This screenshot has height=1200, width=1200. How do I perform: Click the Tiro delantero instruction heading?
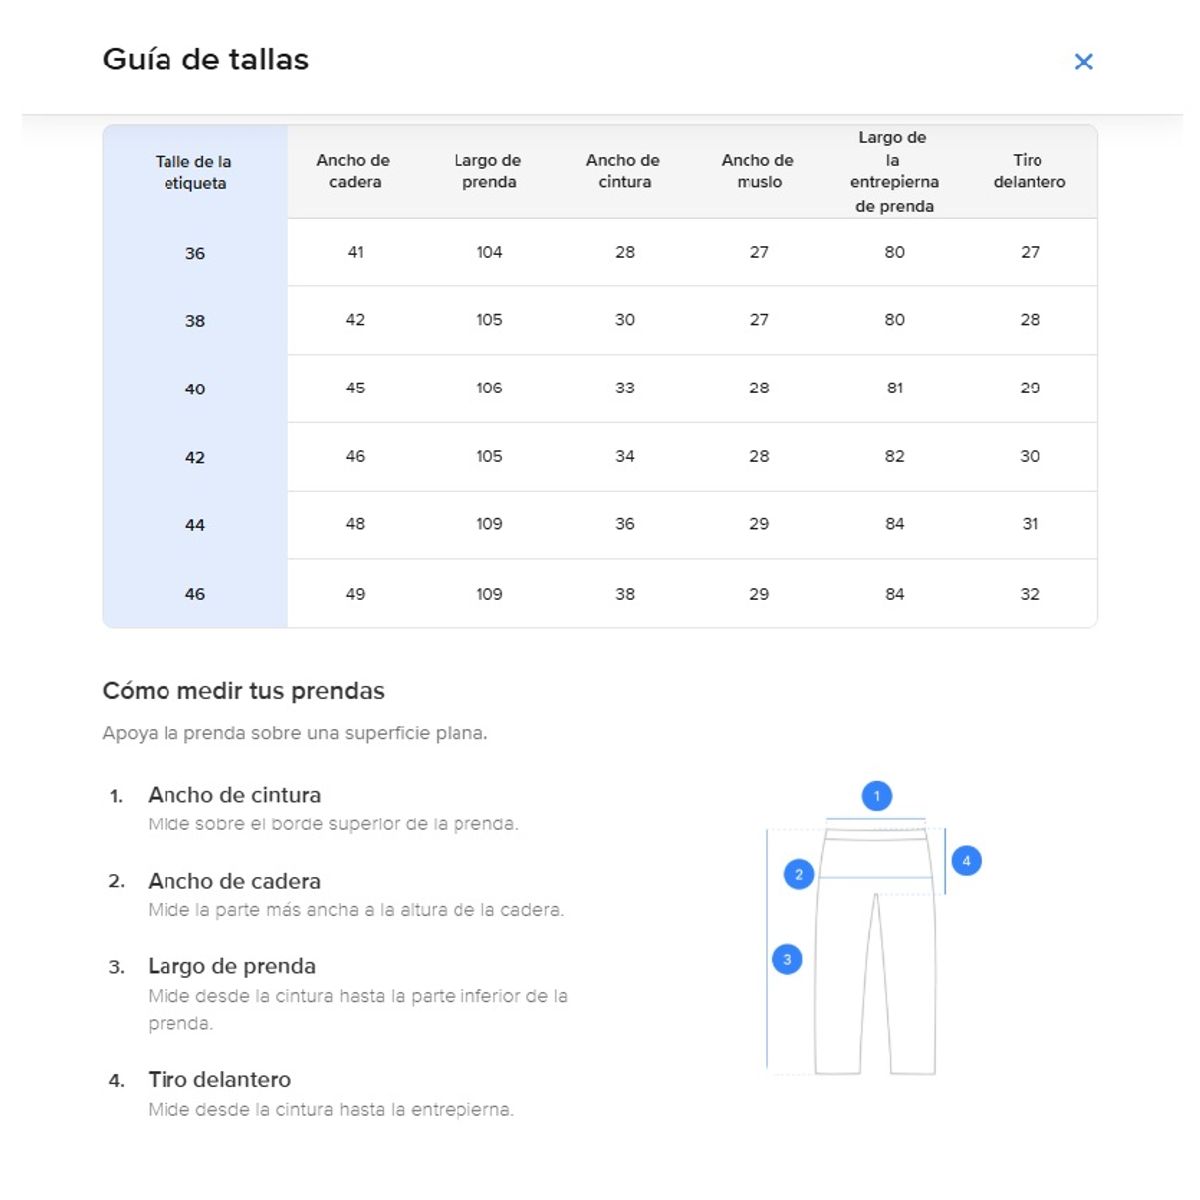coord(220,1080)
